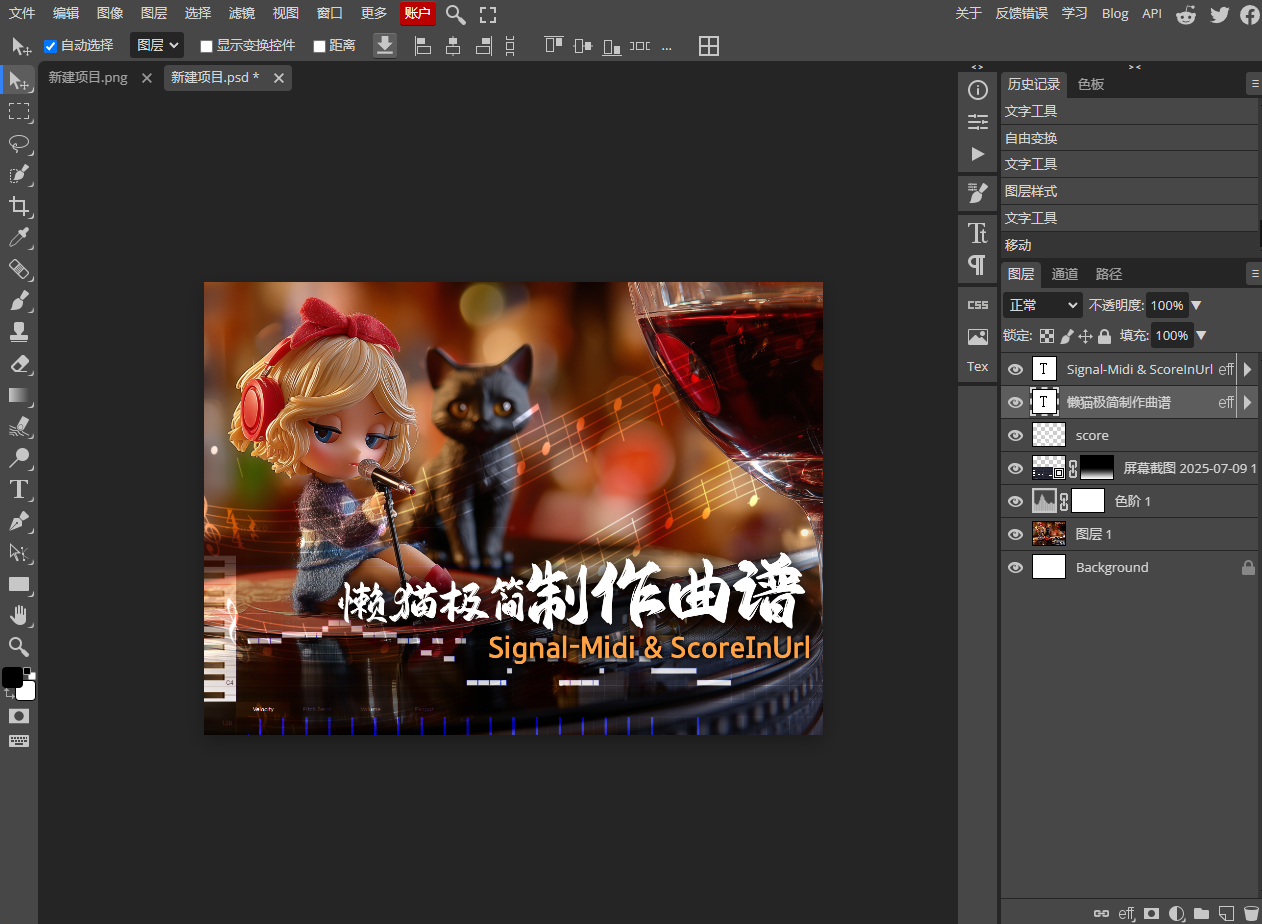
Task: Click the red 账户 button
Action: pos(417,14)
